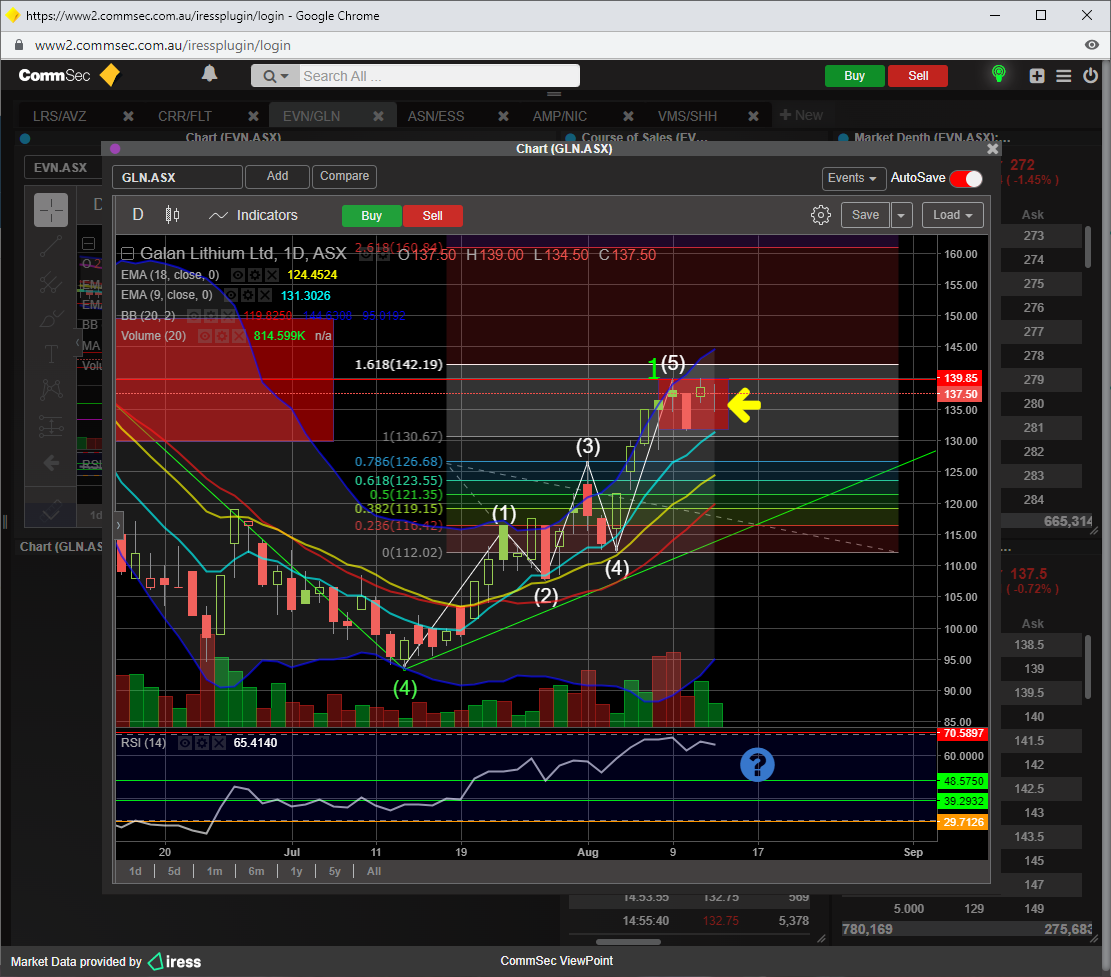Hide the Volume (20) indicator
This screenshot has width=1111, height=977.
[x=205, y=335]
